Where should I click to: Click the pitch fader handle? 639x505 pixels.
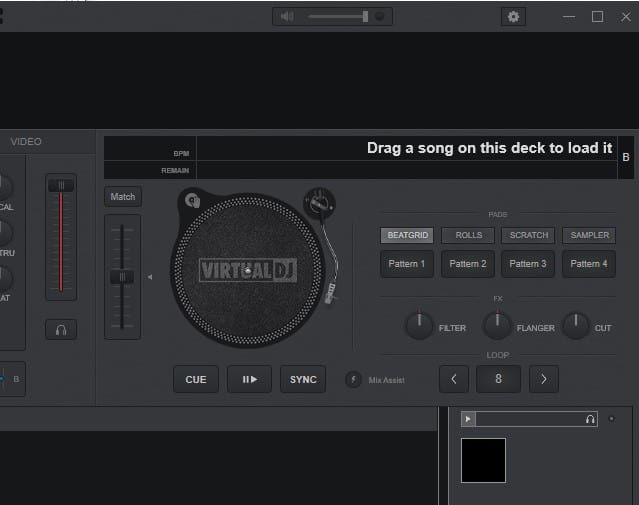(x=122, y=277)
